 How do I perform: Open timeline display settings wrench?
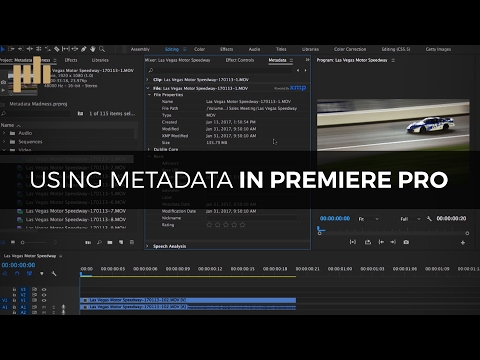[x=54, y=274]
